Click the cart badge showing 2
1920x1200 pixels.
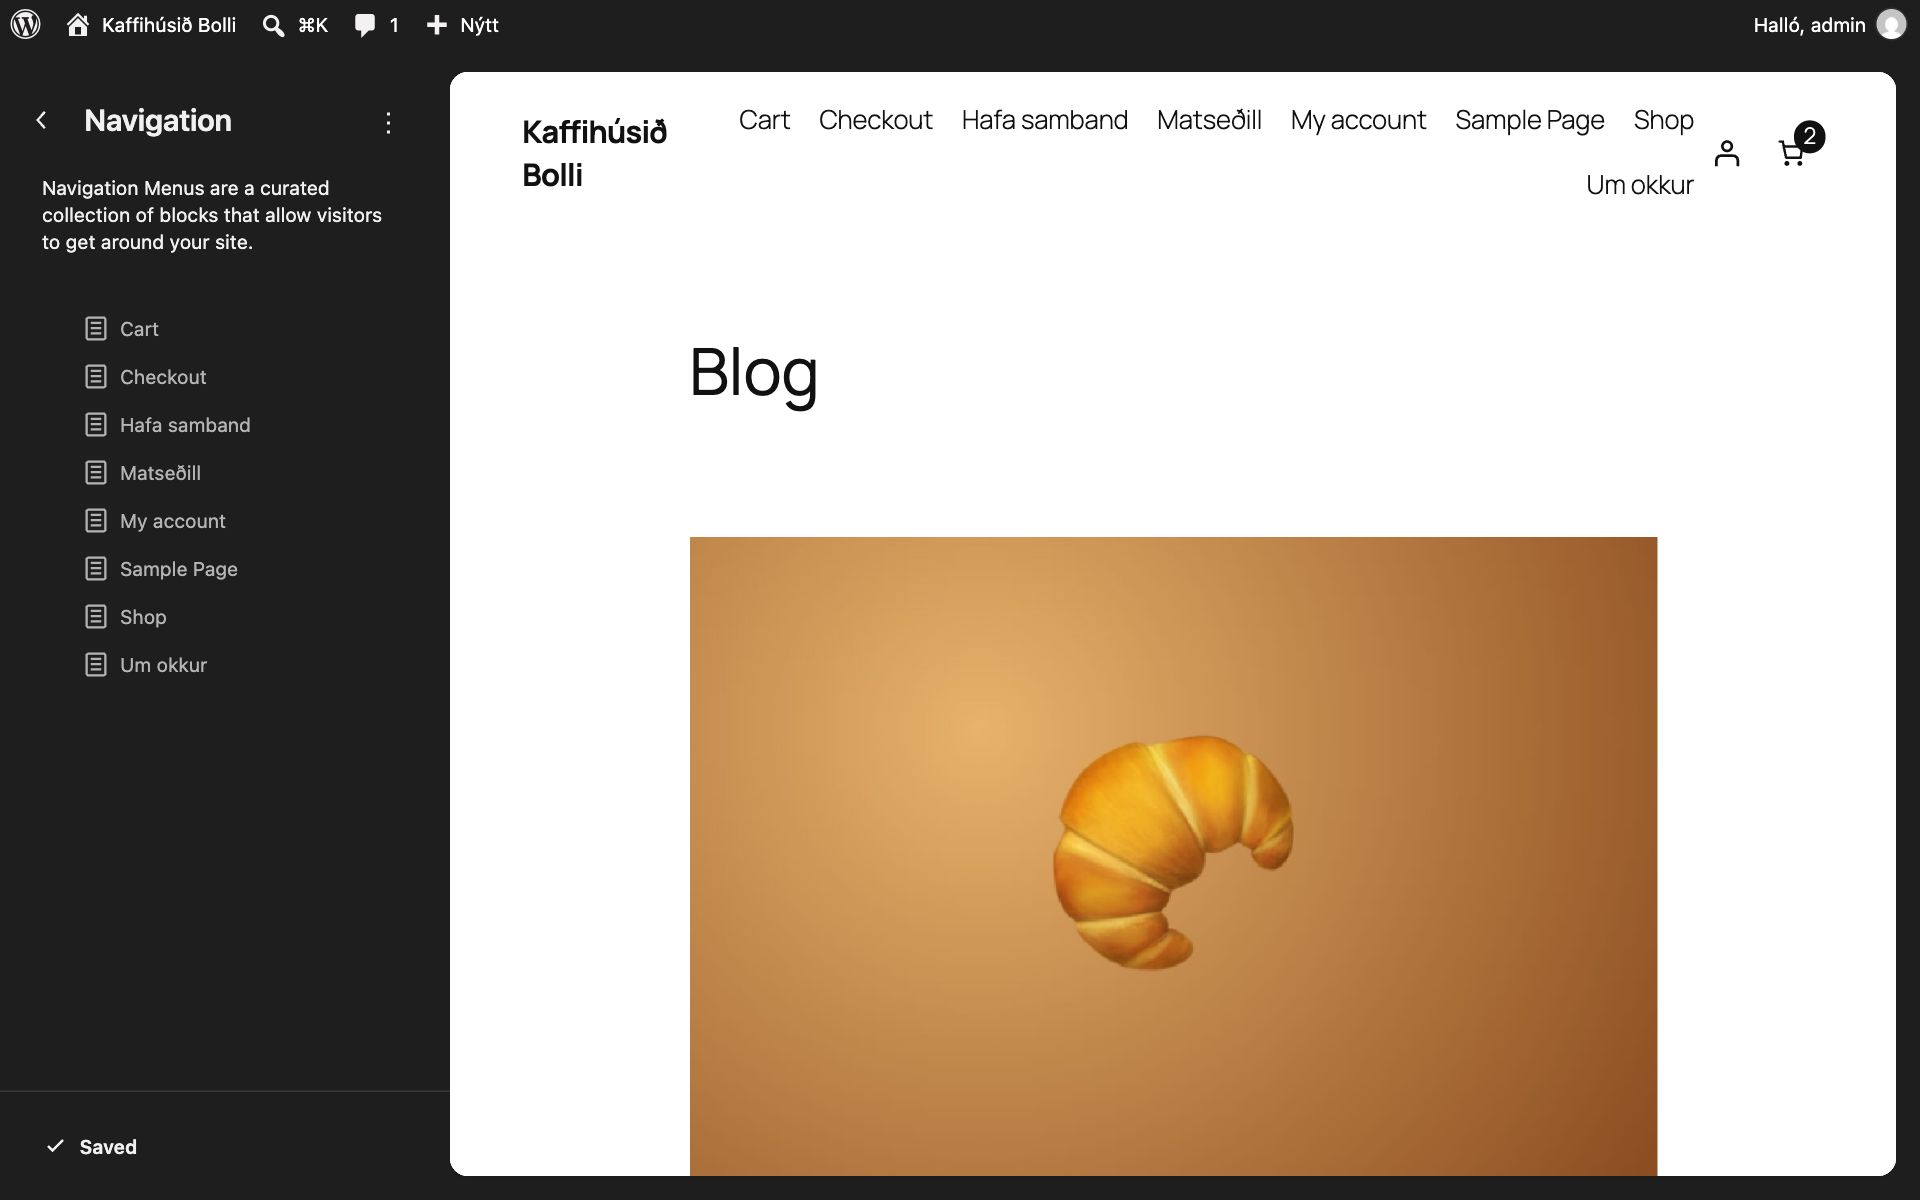click(x=1809, y=136)
